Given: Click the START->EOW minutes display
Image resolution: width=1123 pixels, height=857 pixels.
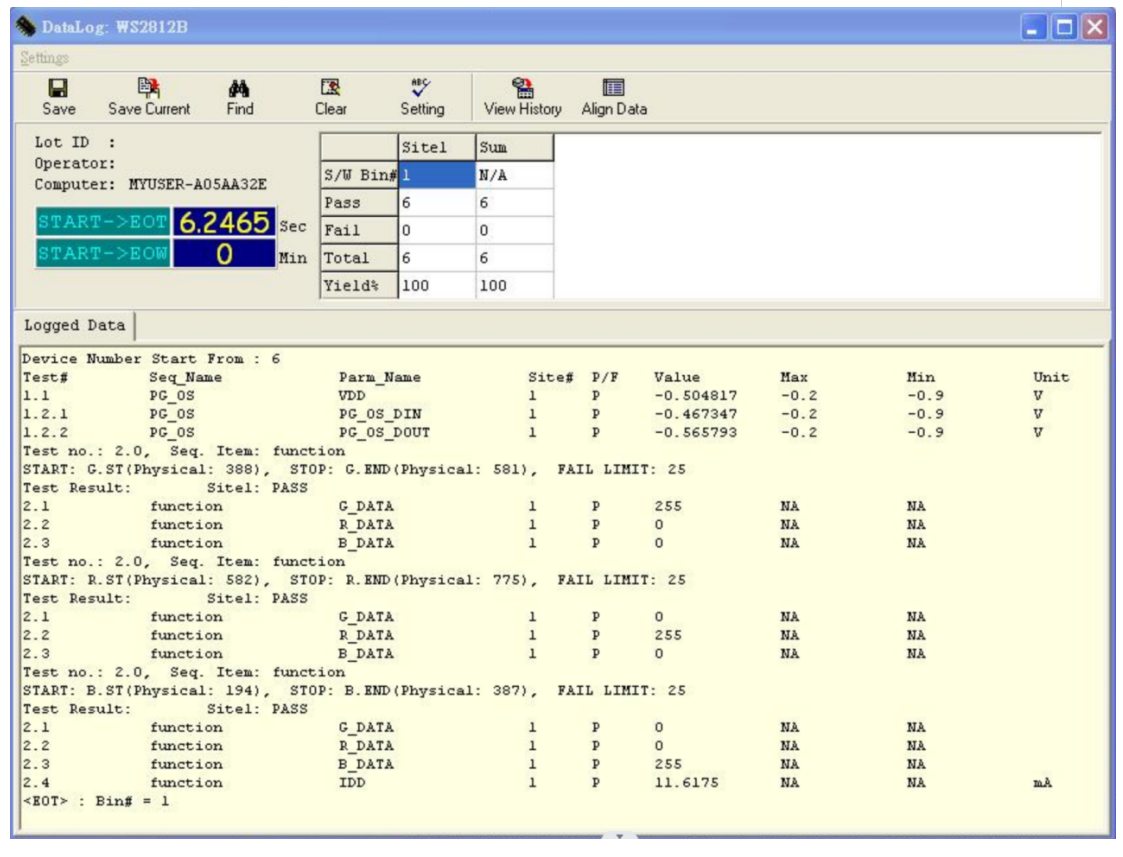Looking at the screenshot, I should pos(224,254).
